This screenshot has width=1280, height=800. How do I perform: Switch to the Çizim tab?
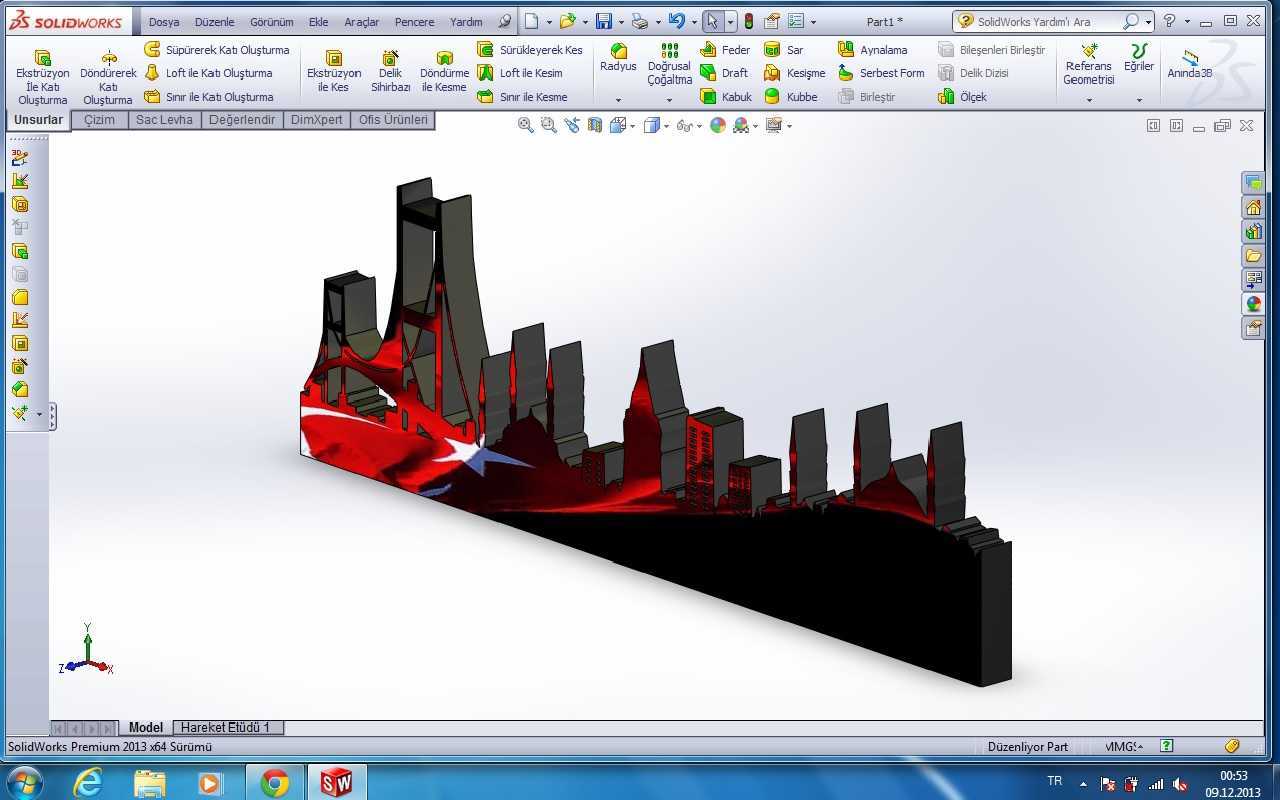[x=99, y=120]
